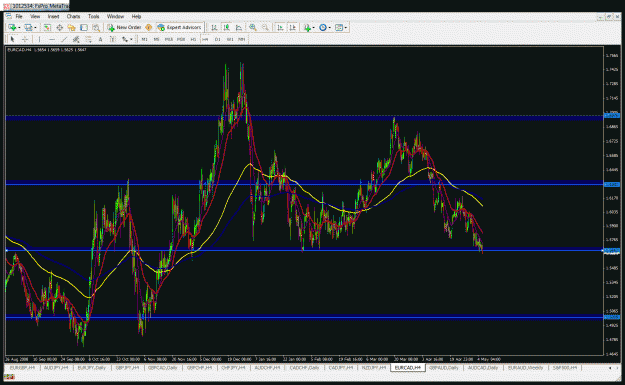Open the Profiles toolbar icon
Screen dimensions: 625x385
pos(28,28)
